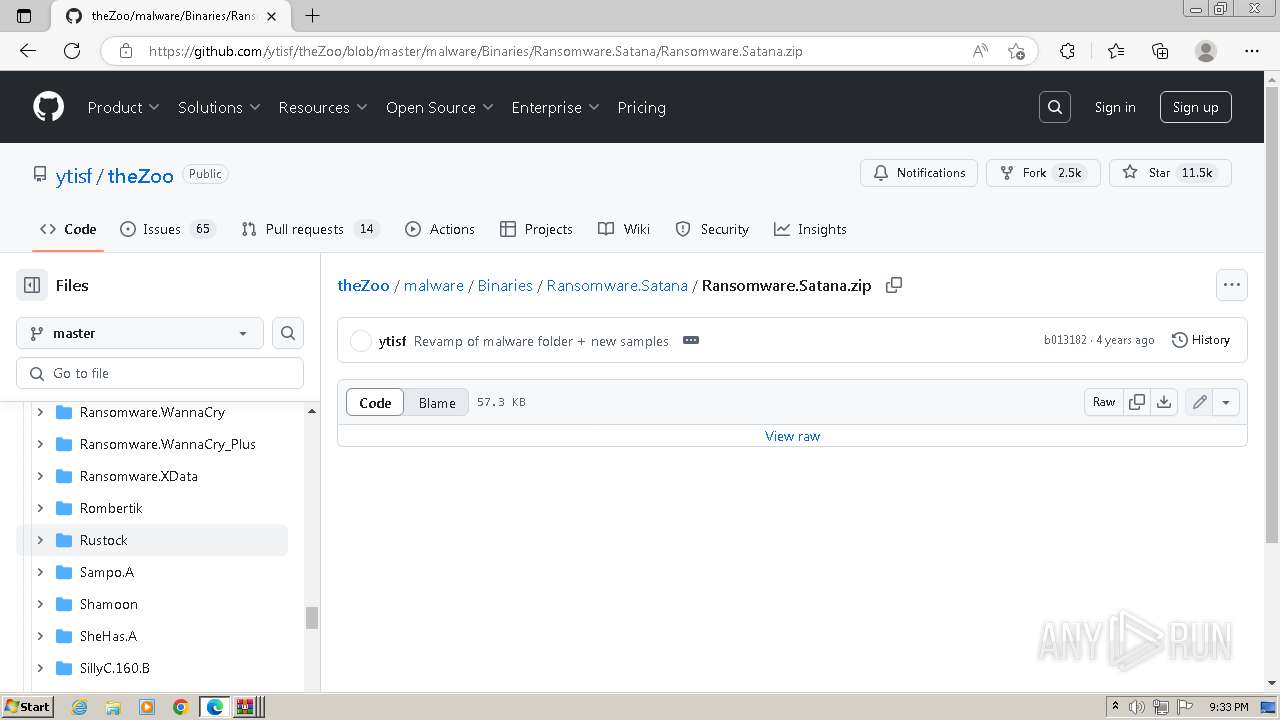Open the edit options dropdown arrow
Viewport: 1280px width, 720px height.
pyautogui.click(x=1226, y=402)
